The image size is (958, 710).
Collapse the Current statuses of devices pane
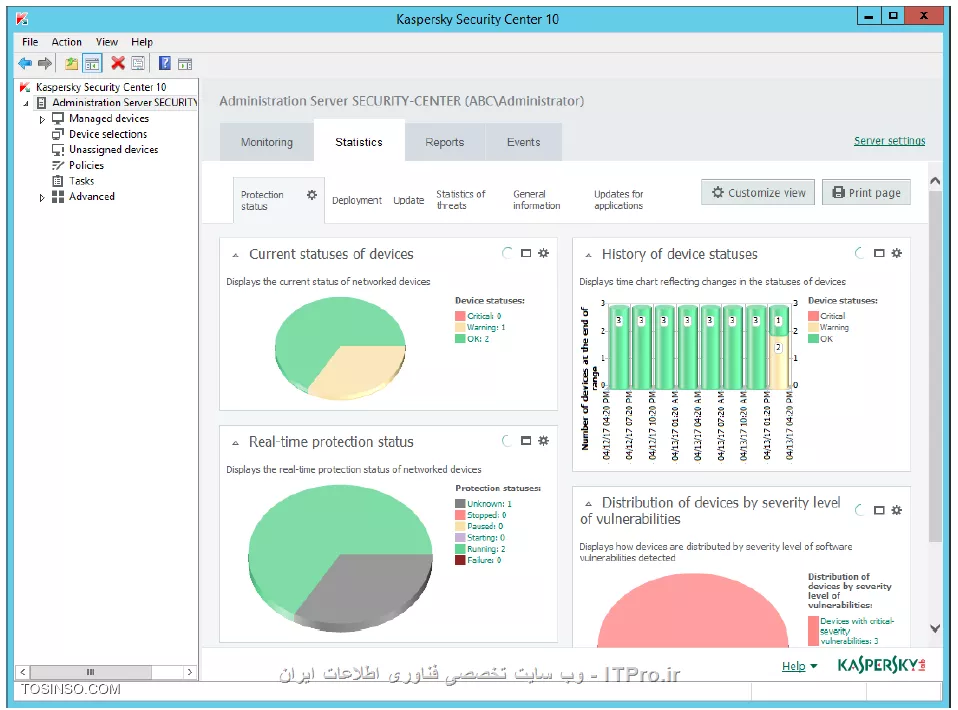235,255
